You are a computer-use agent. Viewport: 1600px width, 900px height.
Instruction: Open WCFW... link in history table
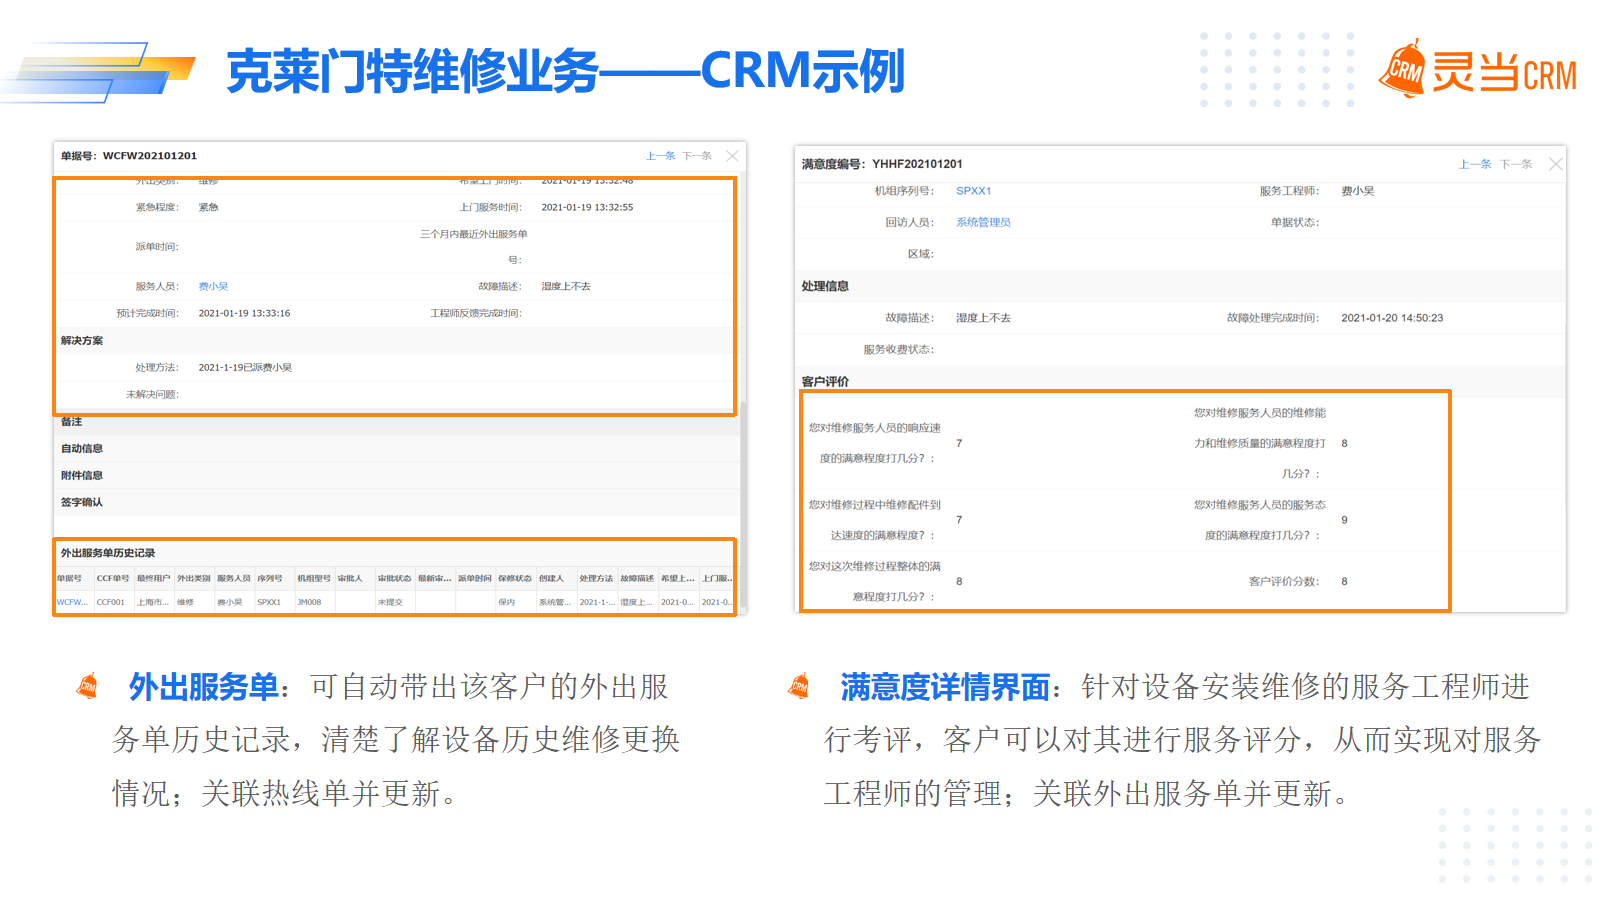tap(71, 602)
